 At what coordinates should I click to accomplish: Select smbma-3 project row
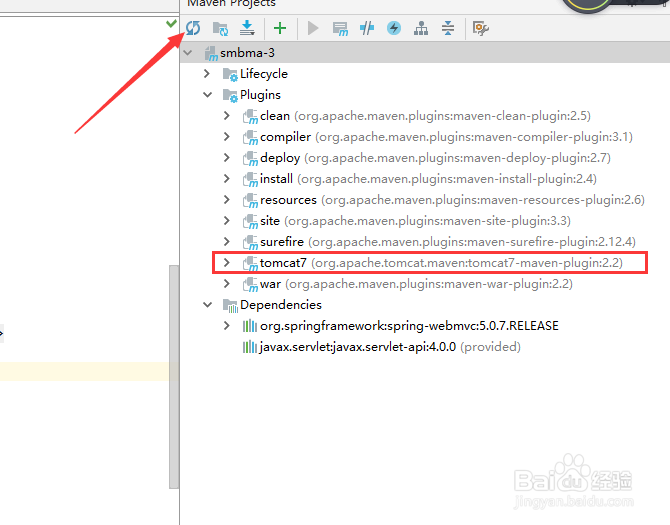click(x=425, y=53)
